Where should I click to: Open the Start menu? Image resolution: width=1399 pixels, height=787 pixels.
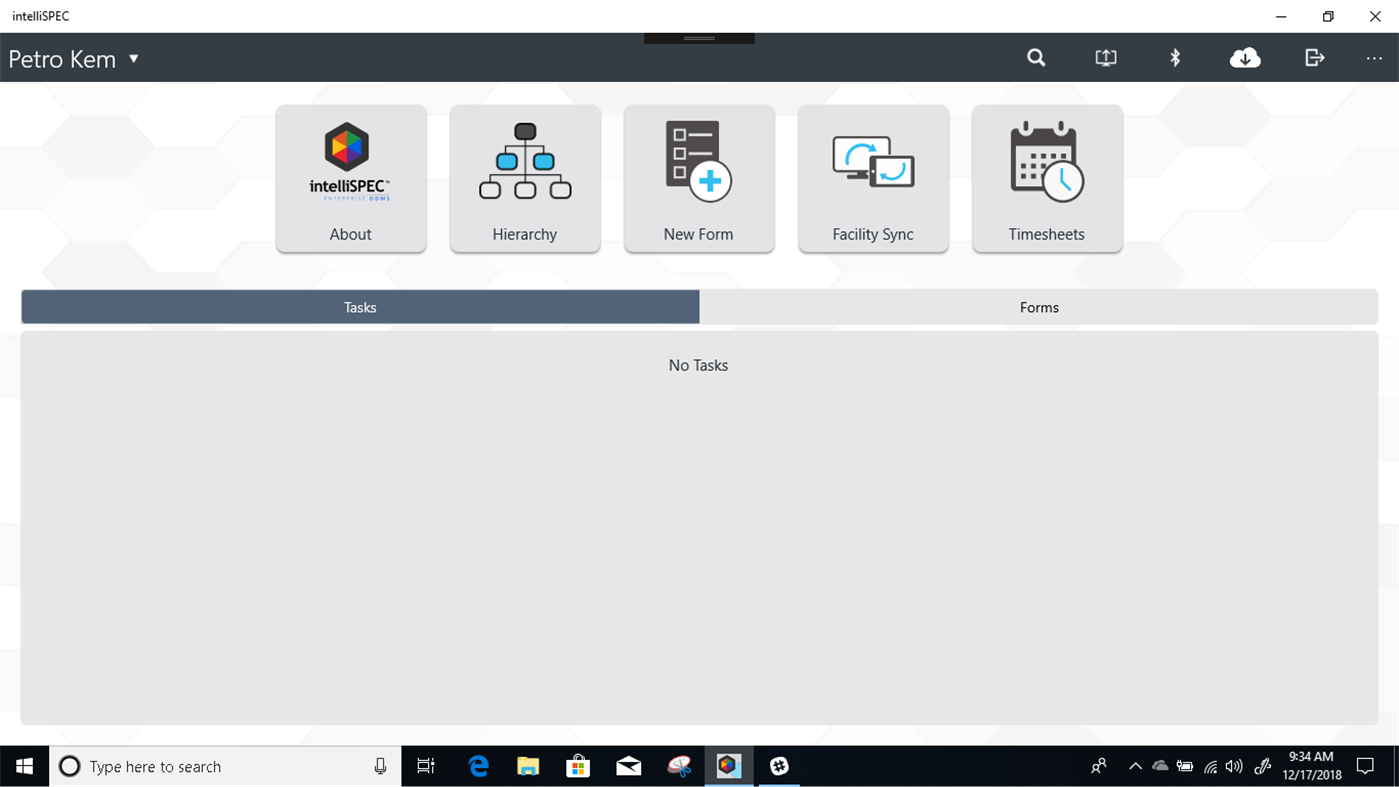[x=23, y=766]
